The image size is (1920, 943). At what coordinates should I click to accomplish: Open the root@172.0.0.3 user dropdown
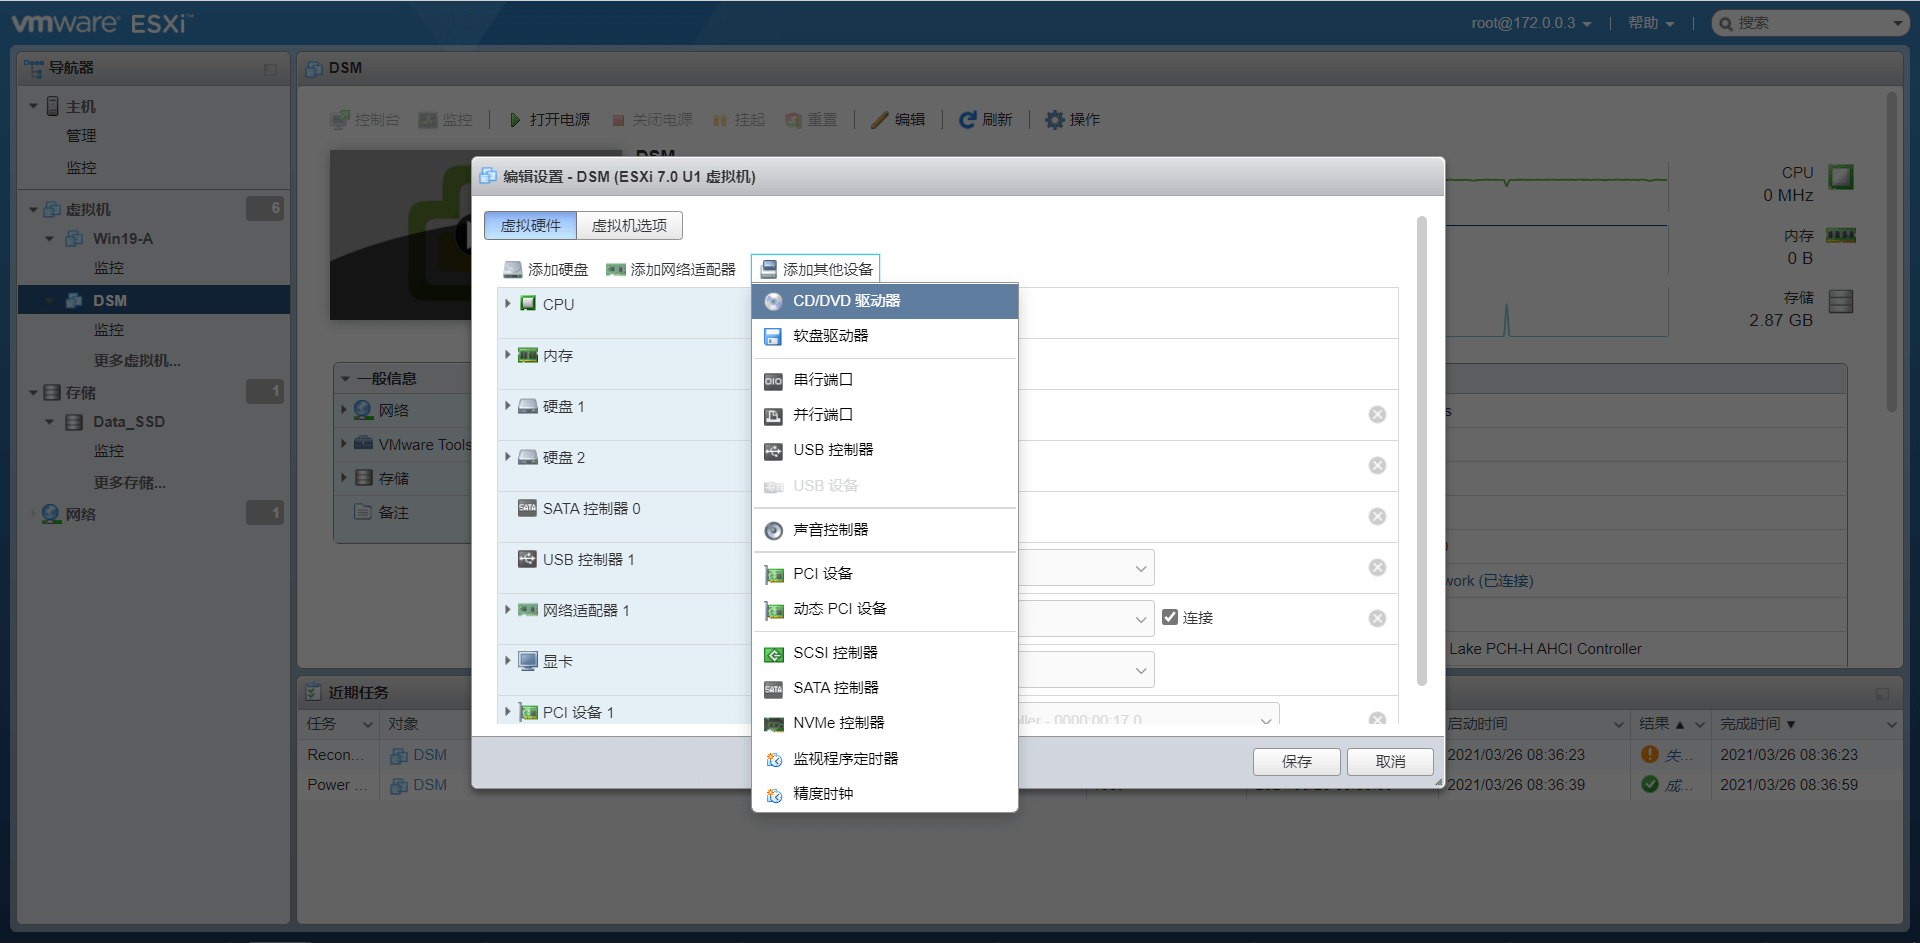click(1531, 23)
